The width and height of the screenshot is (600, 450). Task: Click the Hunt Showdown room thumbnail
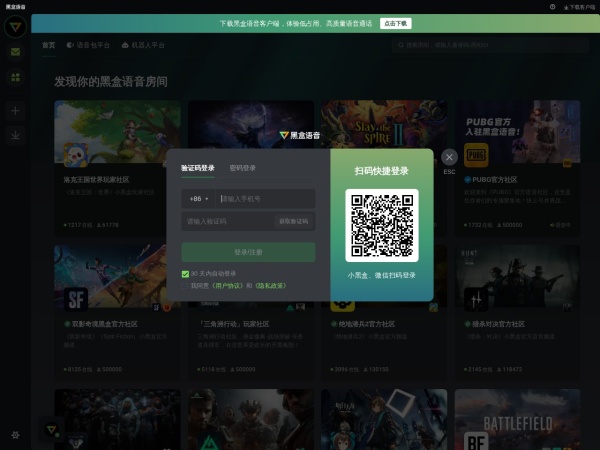point(517,276)
